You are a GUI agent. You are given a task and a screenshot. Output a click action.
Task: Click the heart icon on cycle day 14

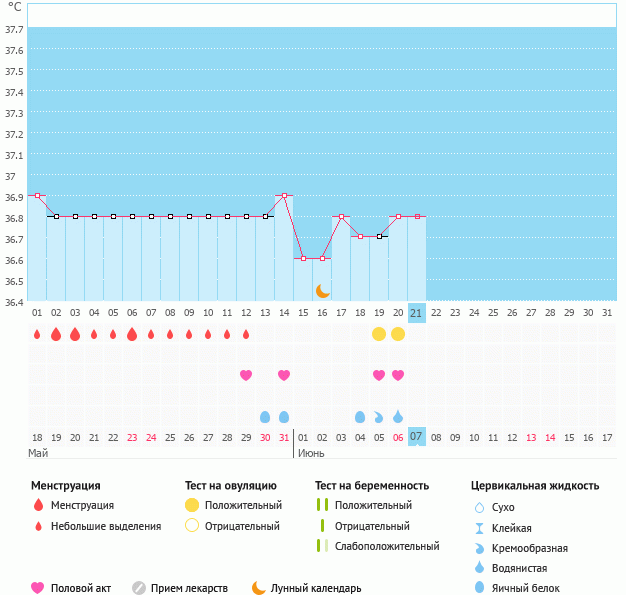(284, 375)
